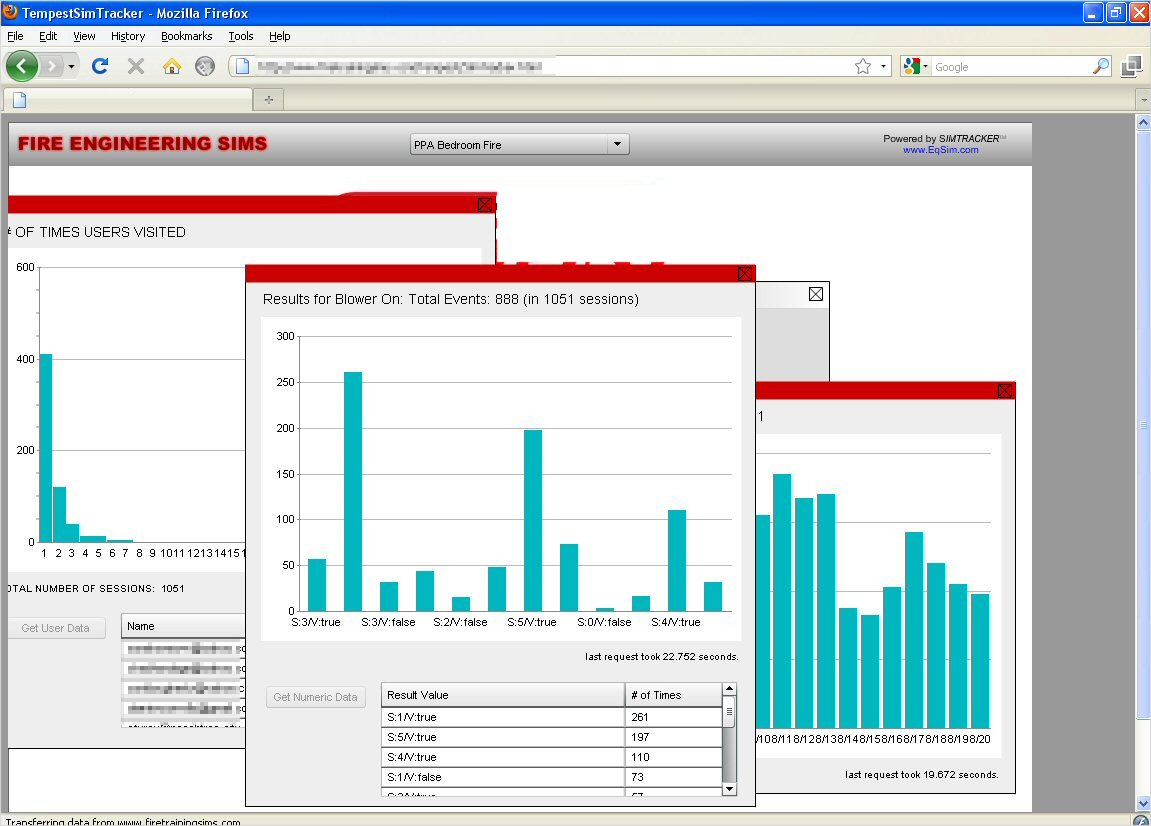Viewport: 1151px width, 826px height.
Task: Stop the page from loading
Action: coord(134,66)
